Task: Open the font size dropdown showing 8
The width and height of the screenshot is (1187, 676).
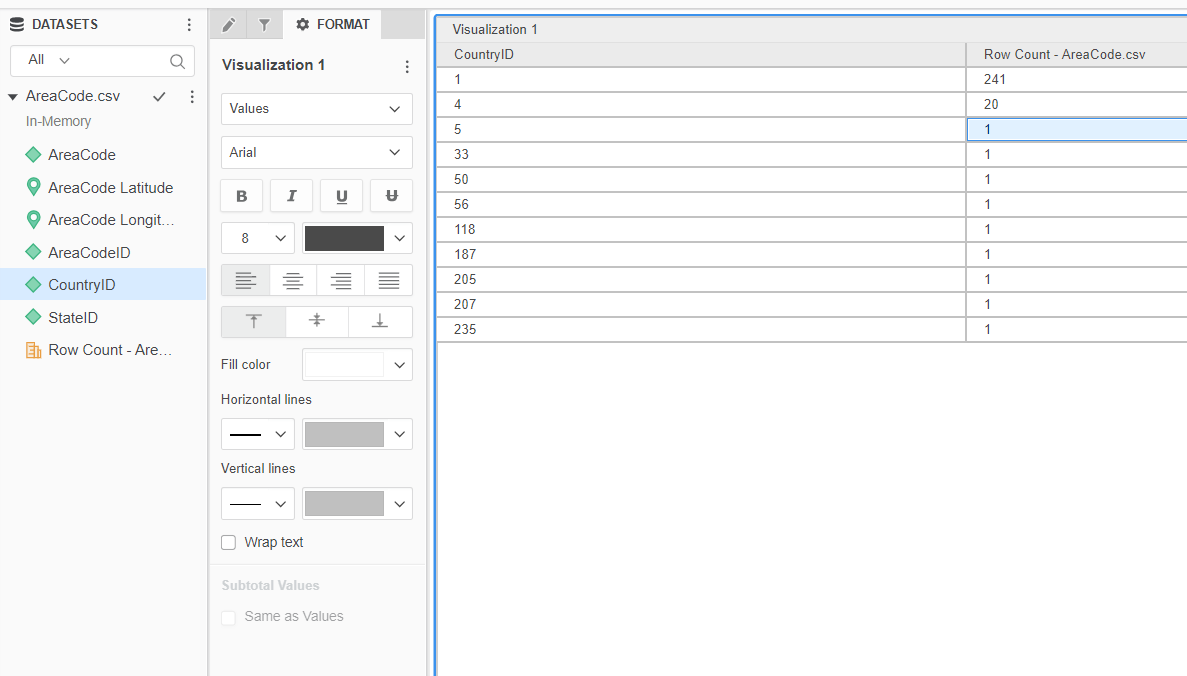Action: pos(257,238)
